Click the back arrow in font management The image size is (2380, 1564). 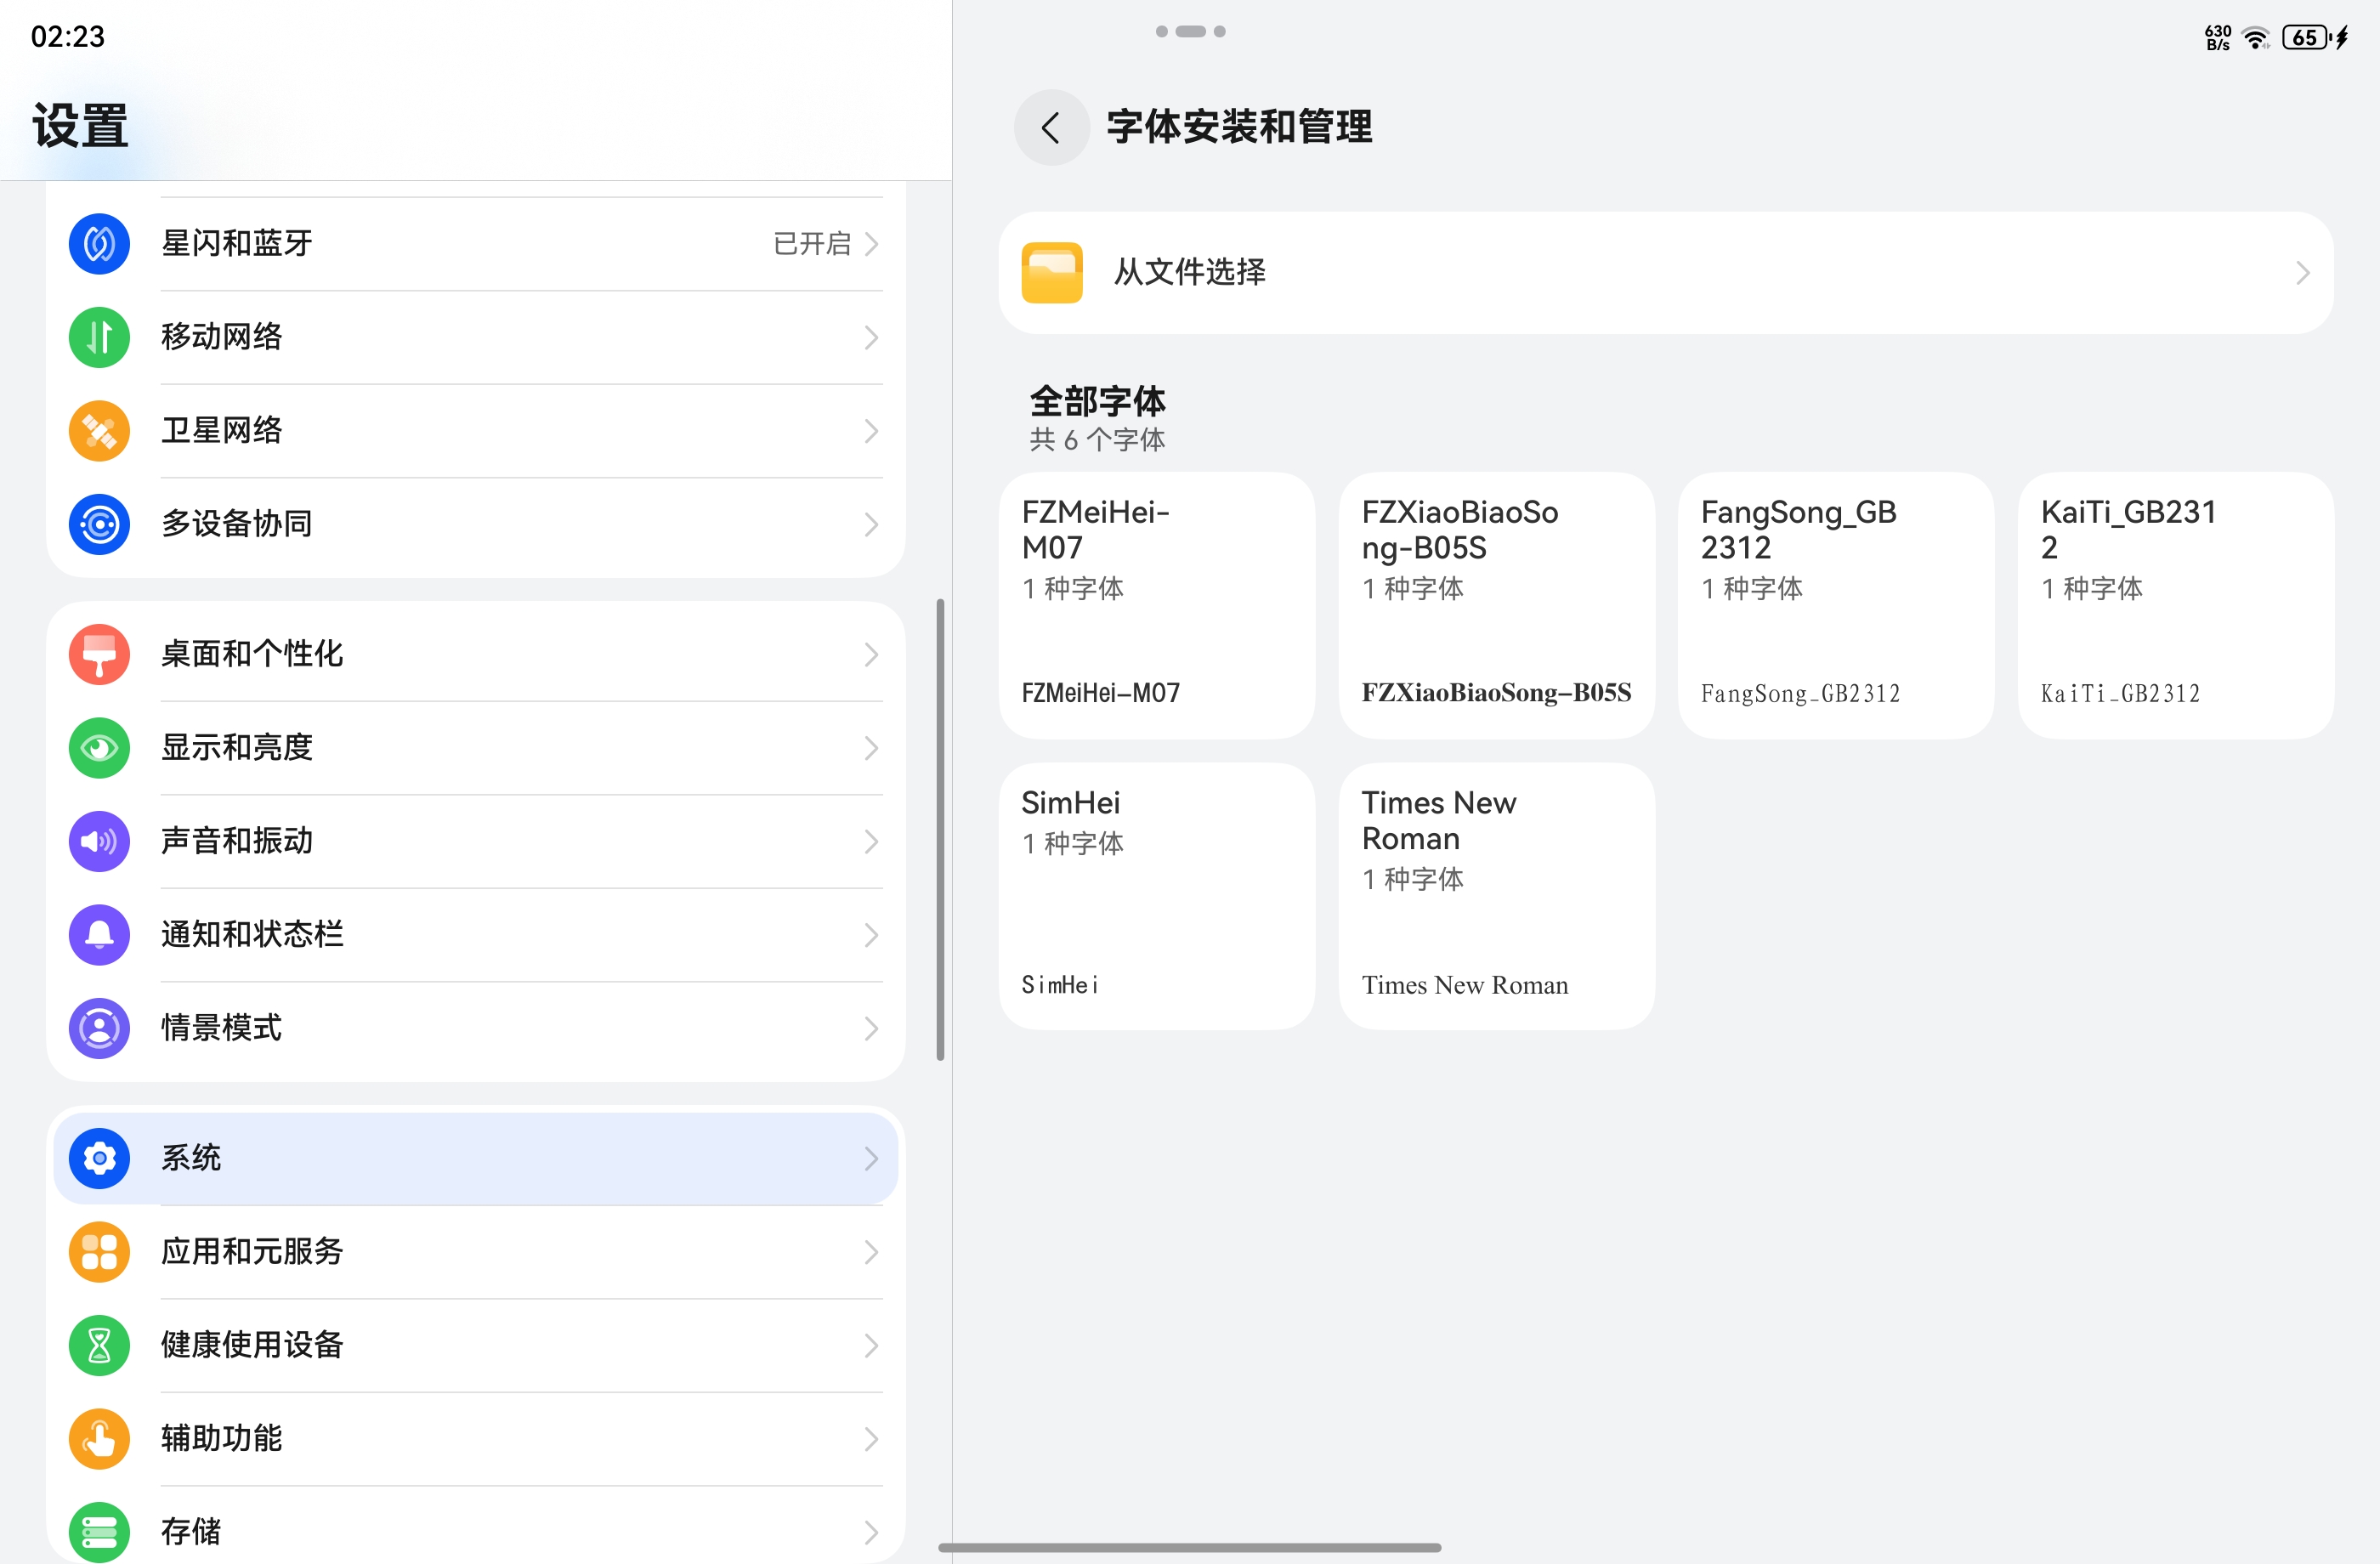(x=1050, y=128)
